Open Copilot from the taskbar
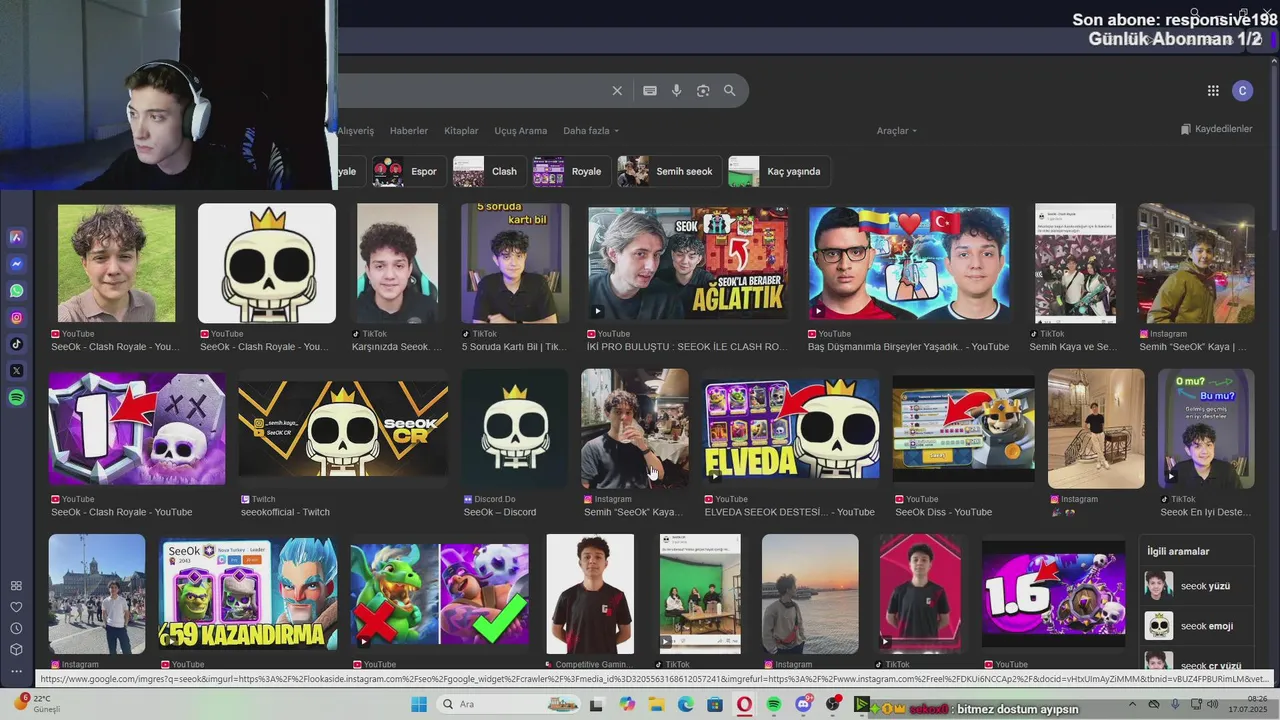The image size is (1280, 720). click(627, 704)
